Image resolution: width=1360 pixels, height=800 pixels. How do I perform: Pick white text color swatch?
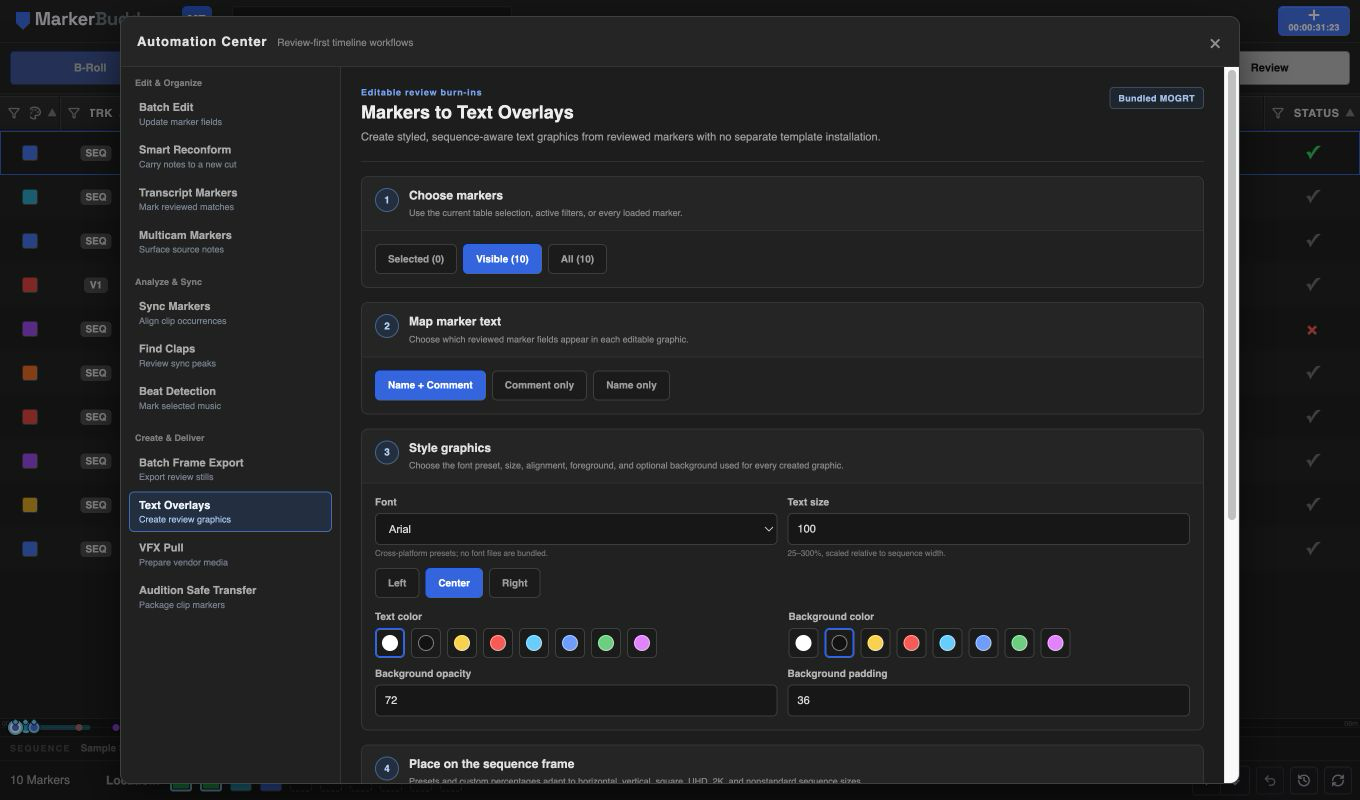(390, 643)
